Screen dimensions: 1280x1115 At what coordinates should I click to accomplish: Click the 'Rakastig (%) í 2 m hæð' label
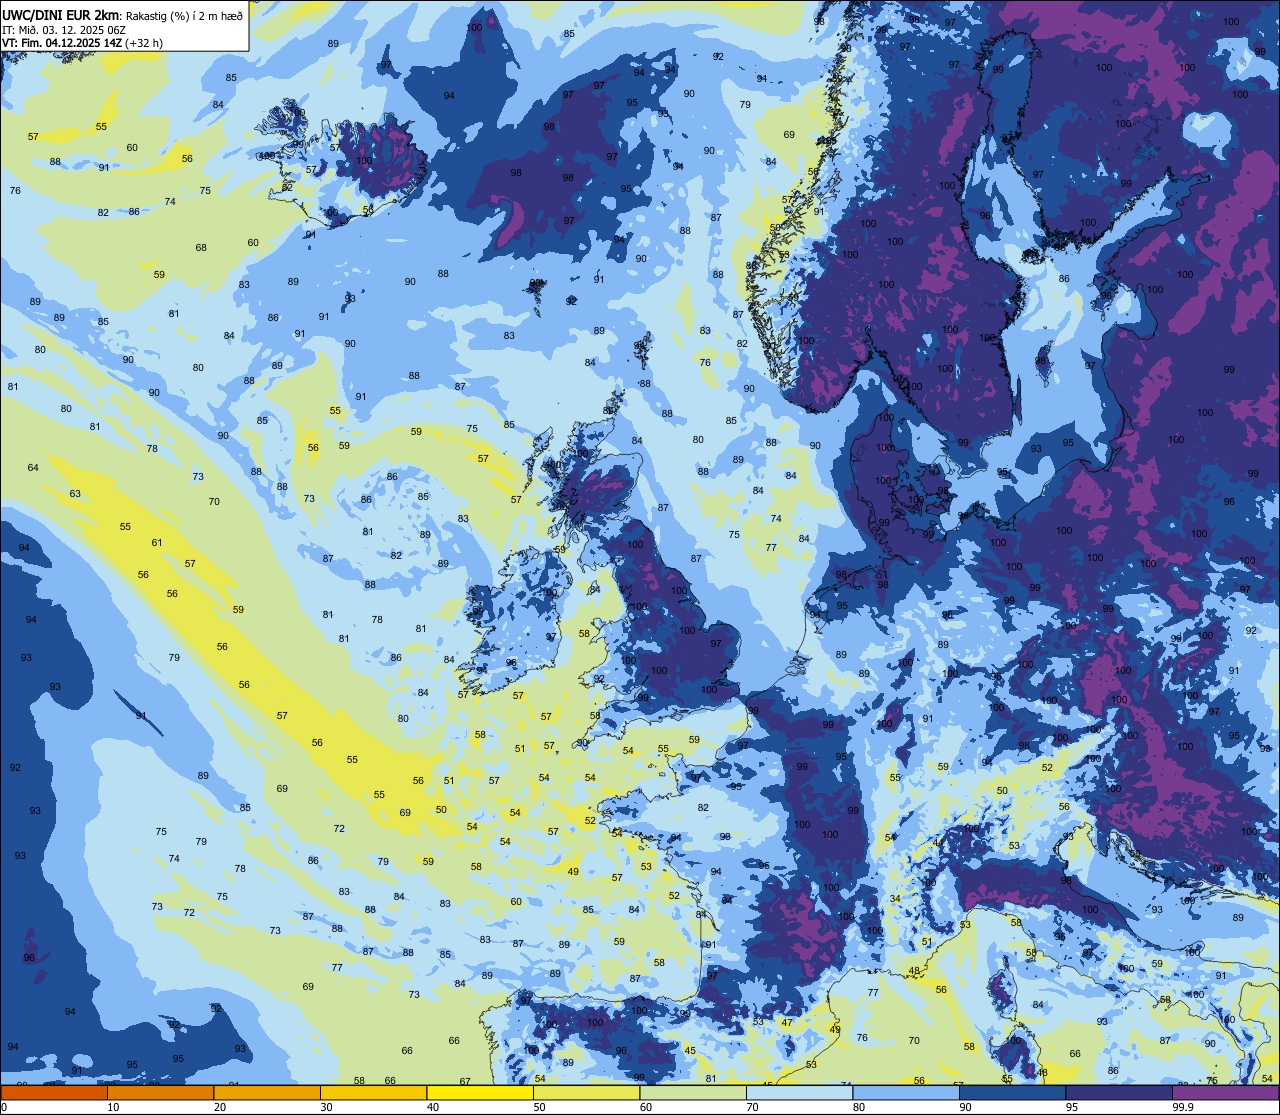[184, 16]
